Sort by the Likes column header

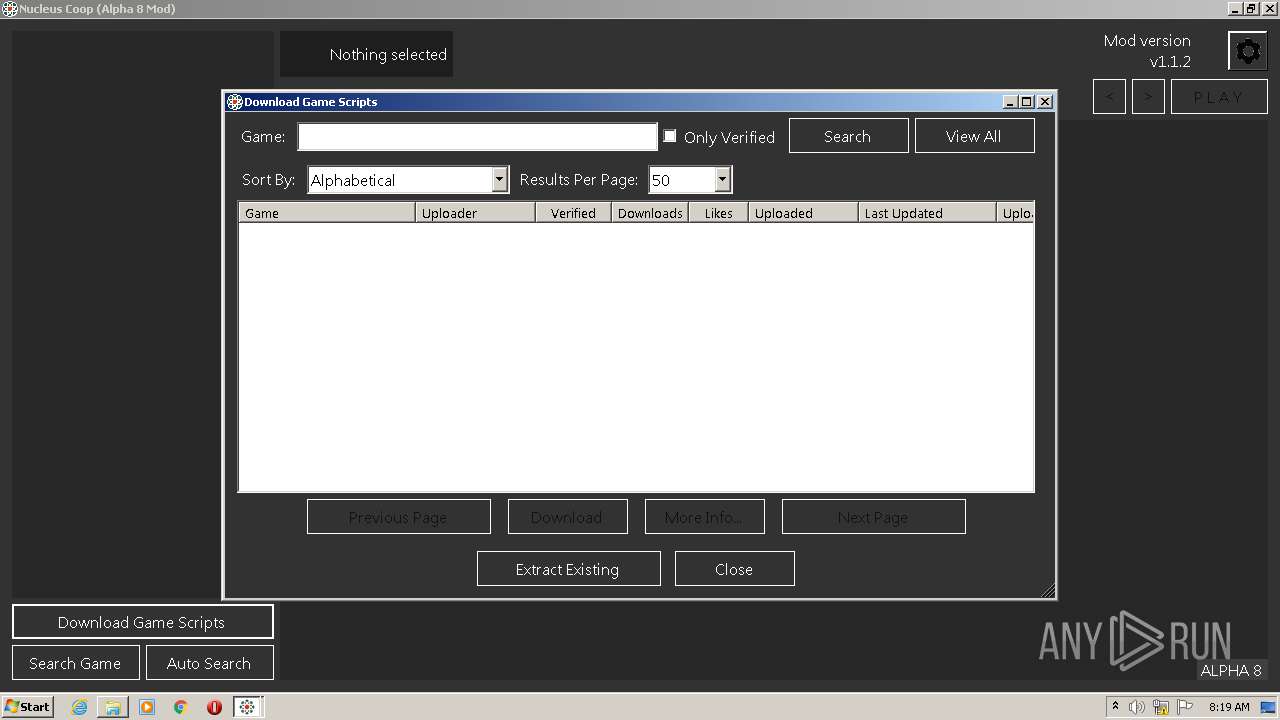click(718, 213)
